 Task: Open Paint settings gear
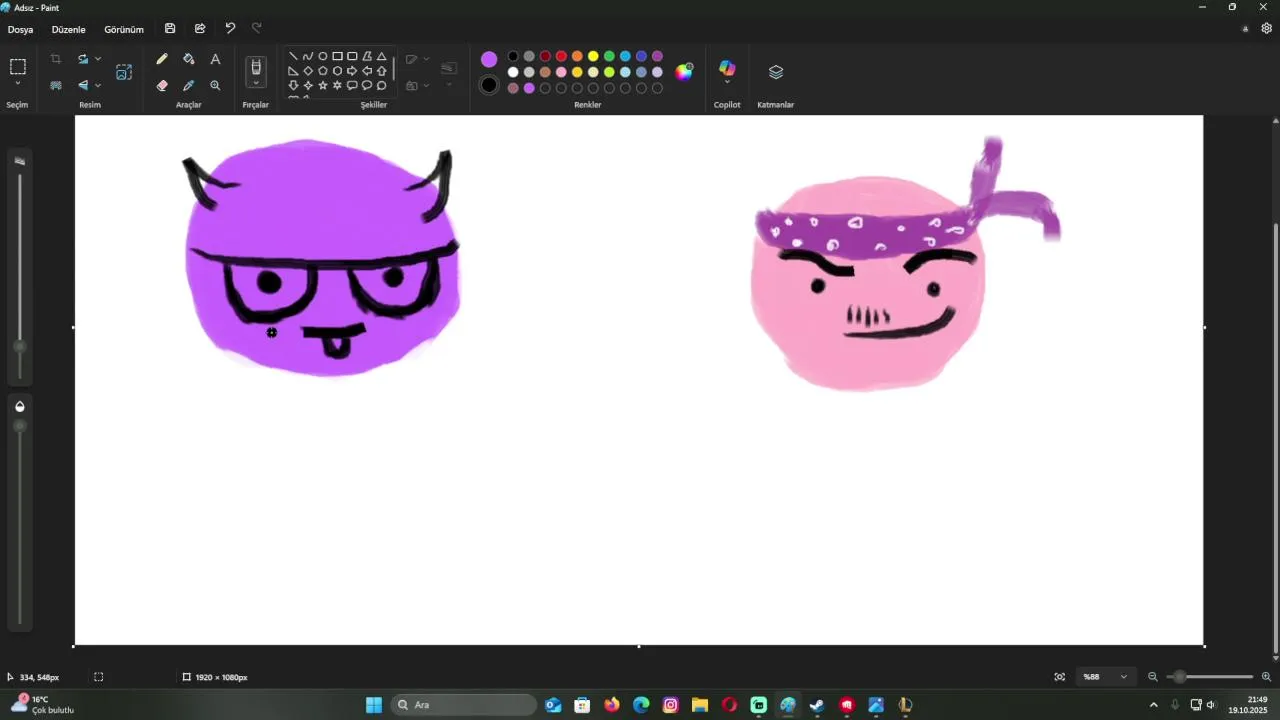click(1266, 29)
